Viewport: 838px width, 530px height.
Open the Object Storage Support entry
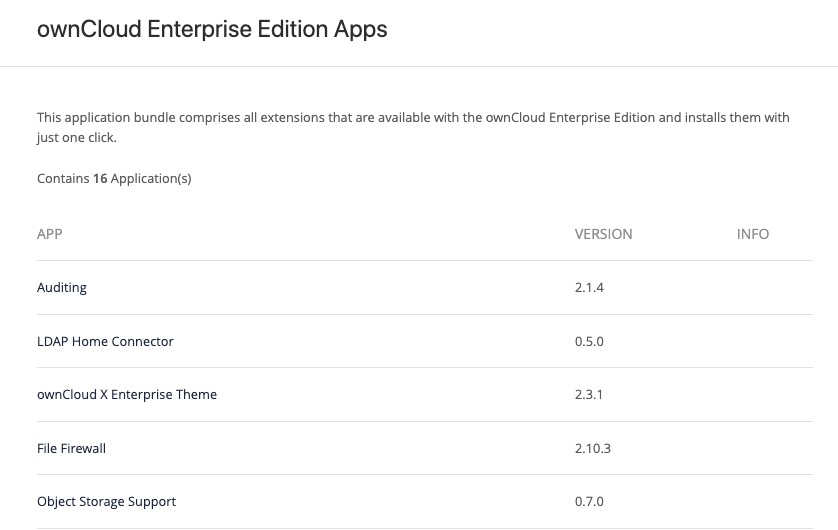coord(106,502)
